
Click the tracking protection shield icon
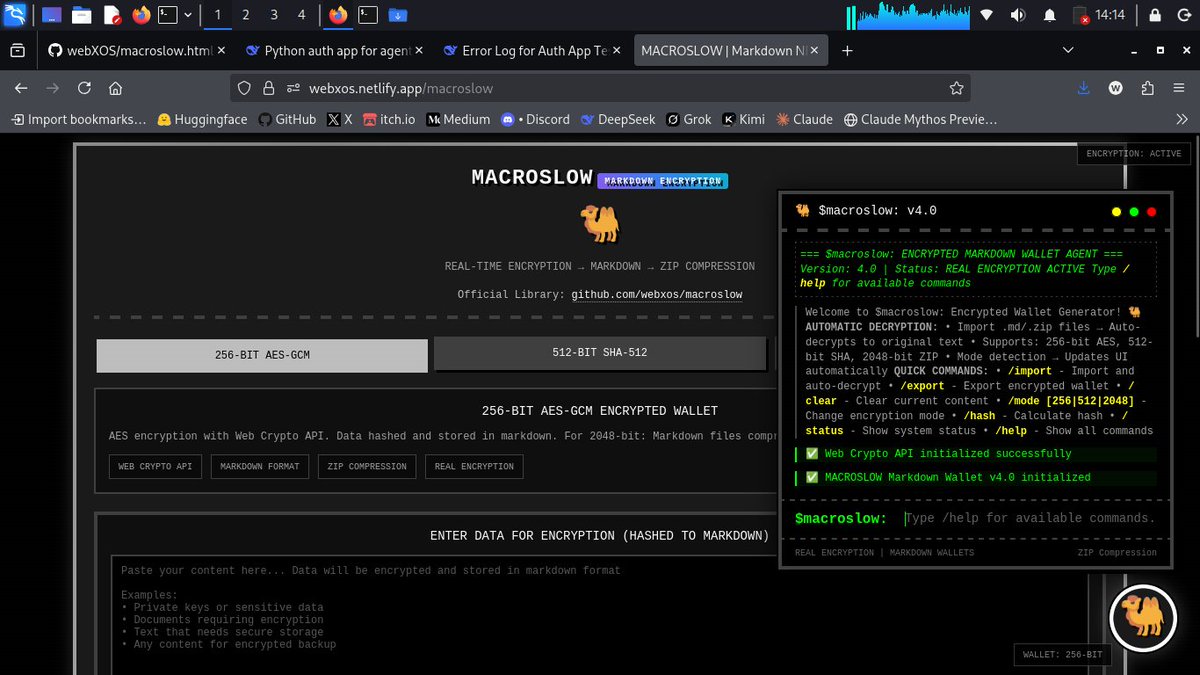click(x=245, y=88)
